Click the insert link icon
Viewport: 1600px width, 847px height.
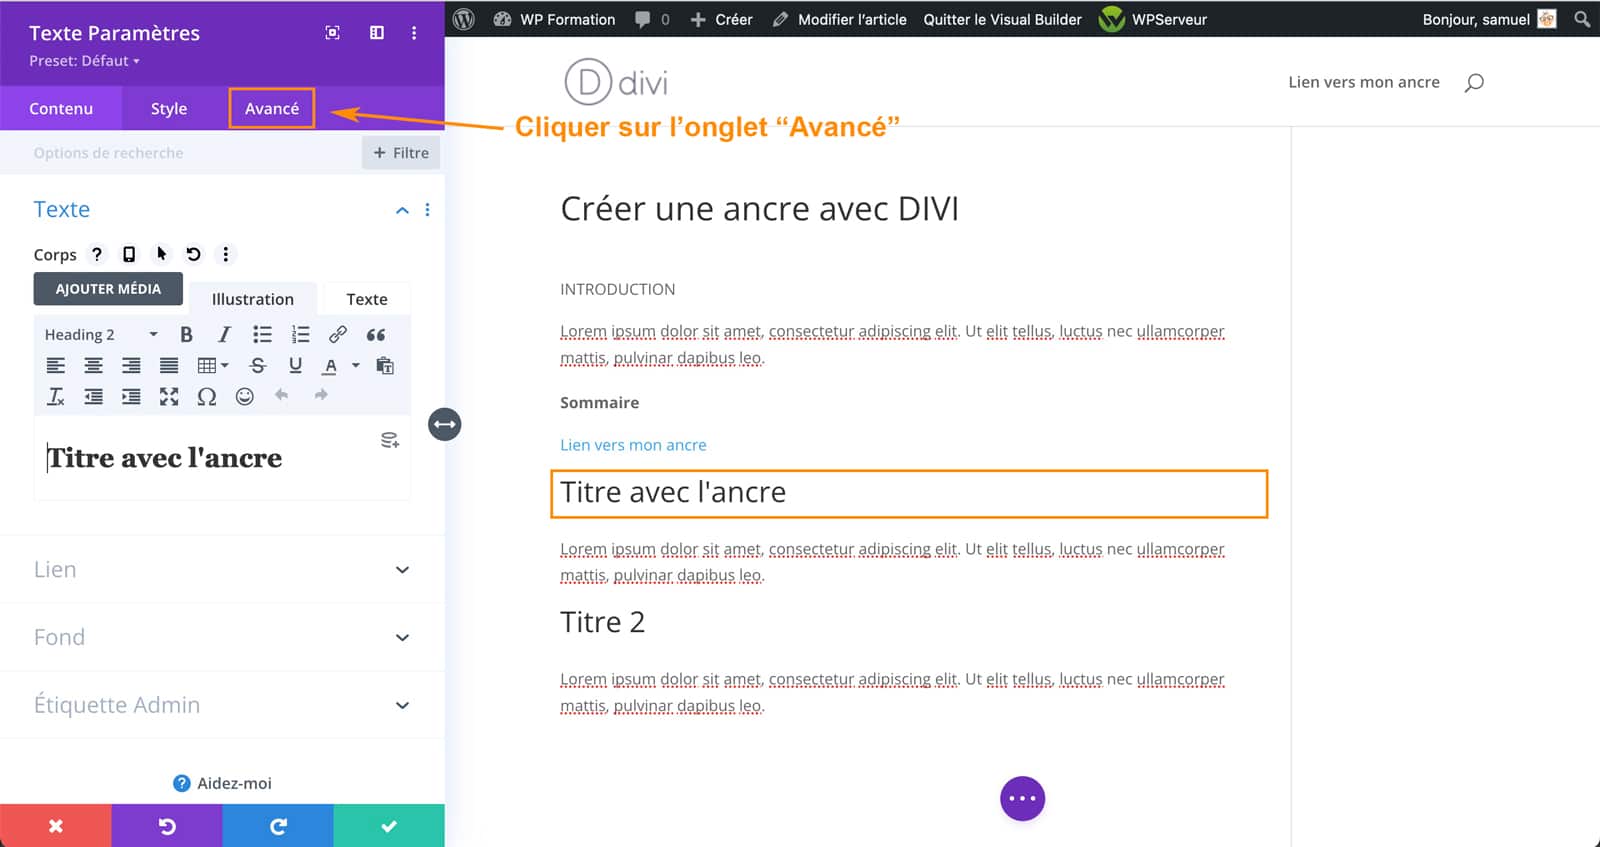[x=338, y=335]
